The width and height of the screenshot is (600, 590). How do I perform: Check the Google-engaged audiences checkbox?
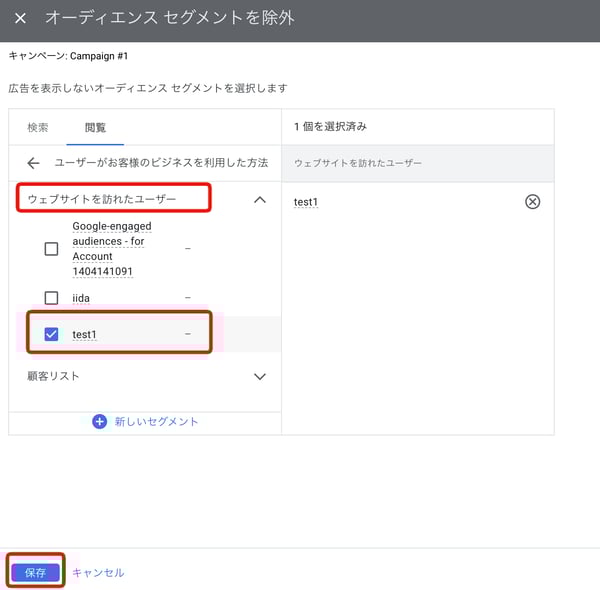tap(51, 249)
